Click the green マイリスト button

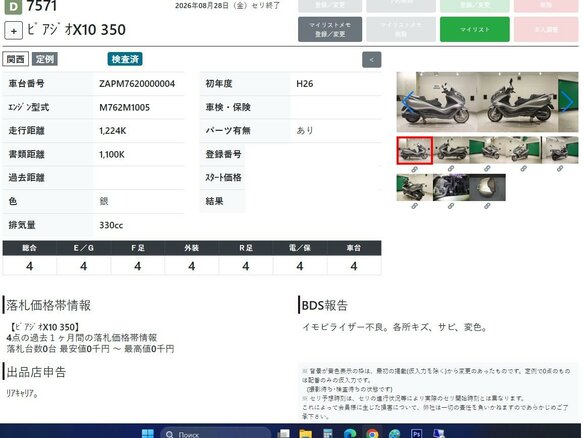pos(474,29)
